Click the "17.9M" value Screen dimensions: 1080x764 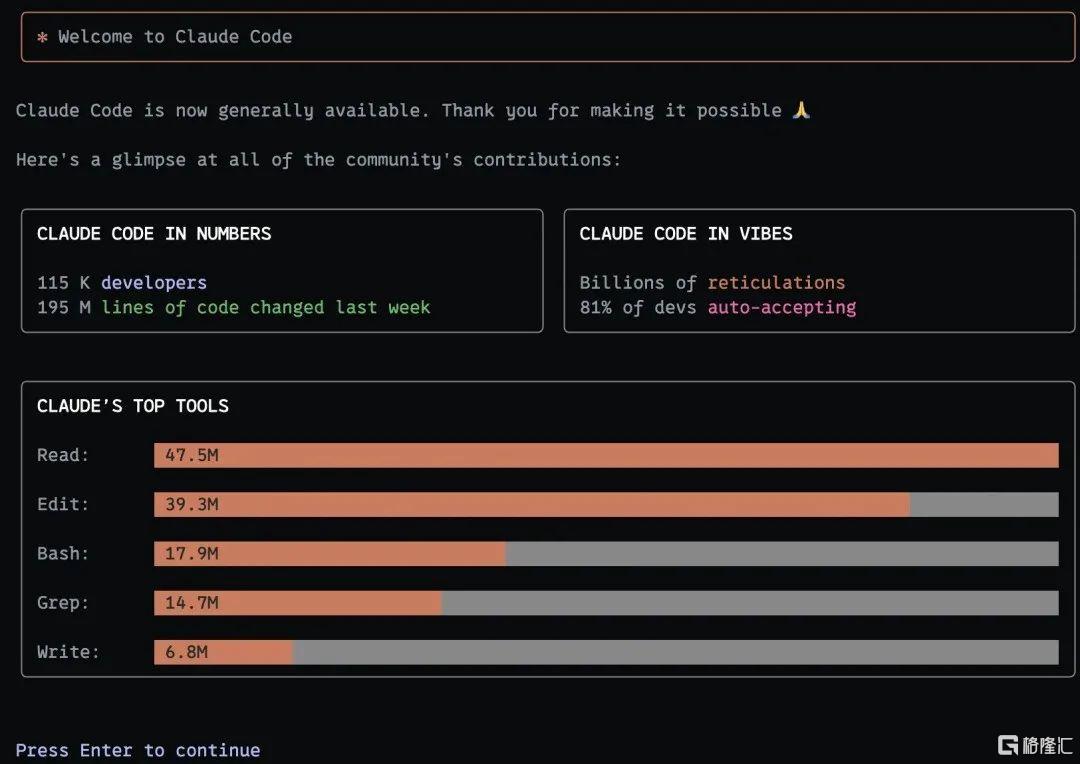pos(191,554)
